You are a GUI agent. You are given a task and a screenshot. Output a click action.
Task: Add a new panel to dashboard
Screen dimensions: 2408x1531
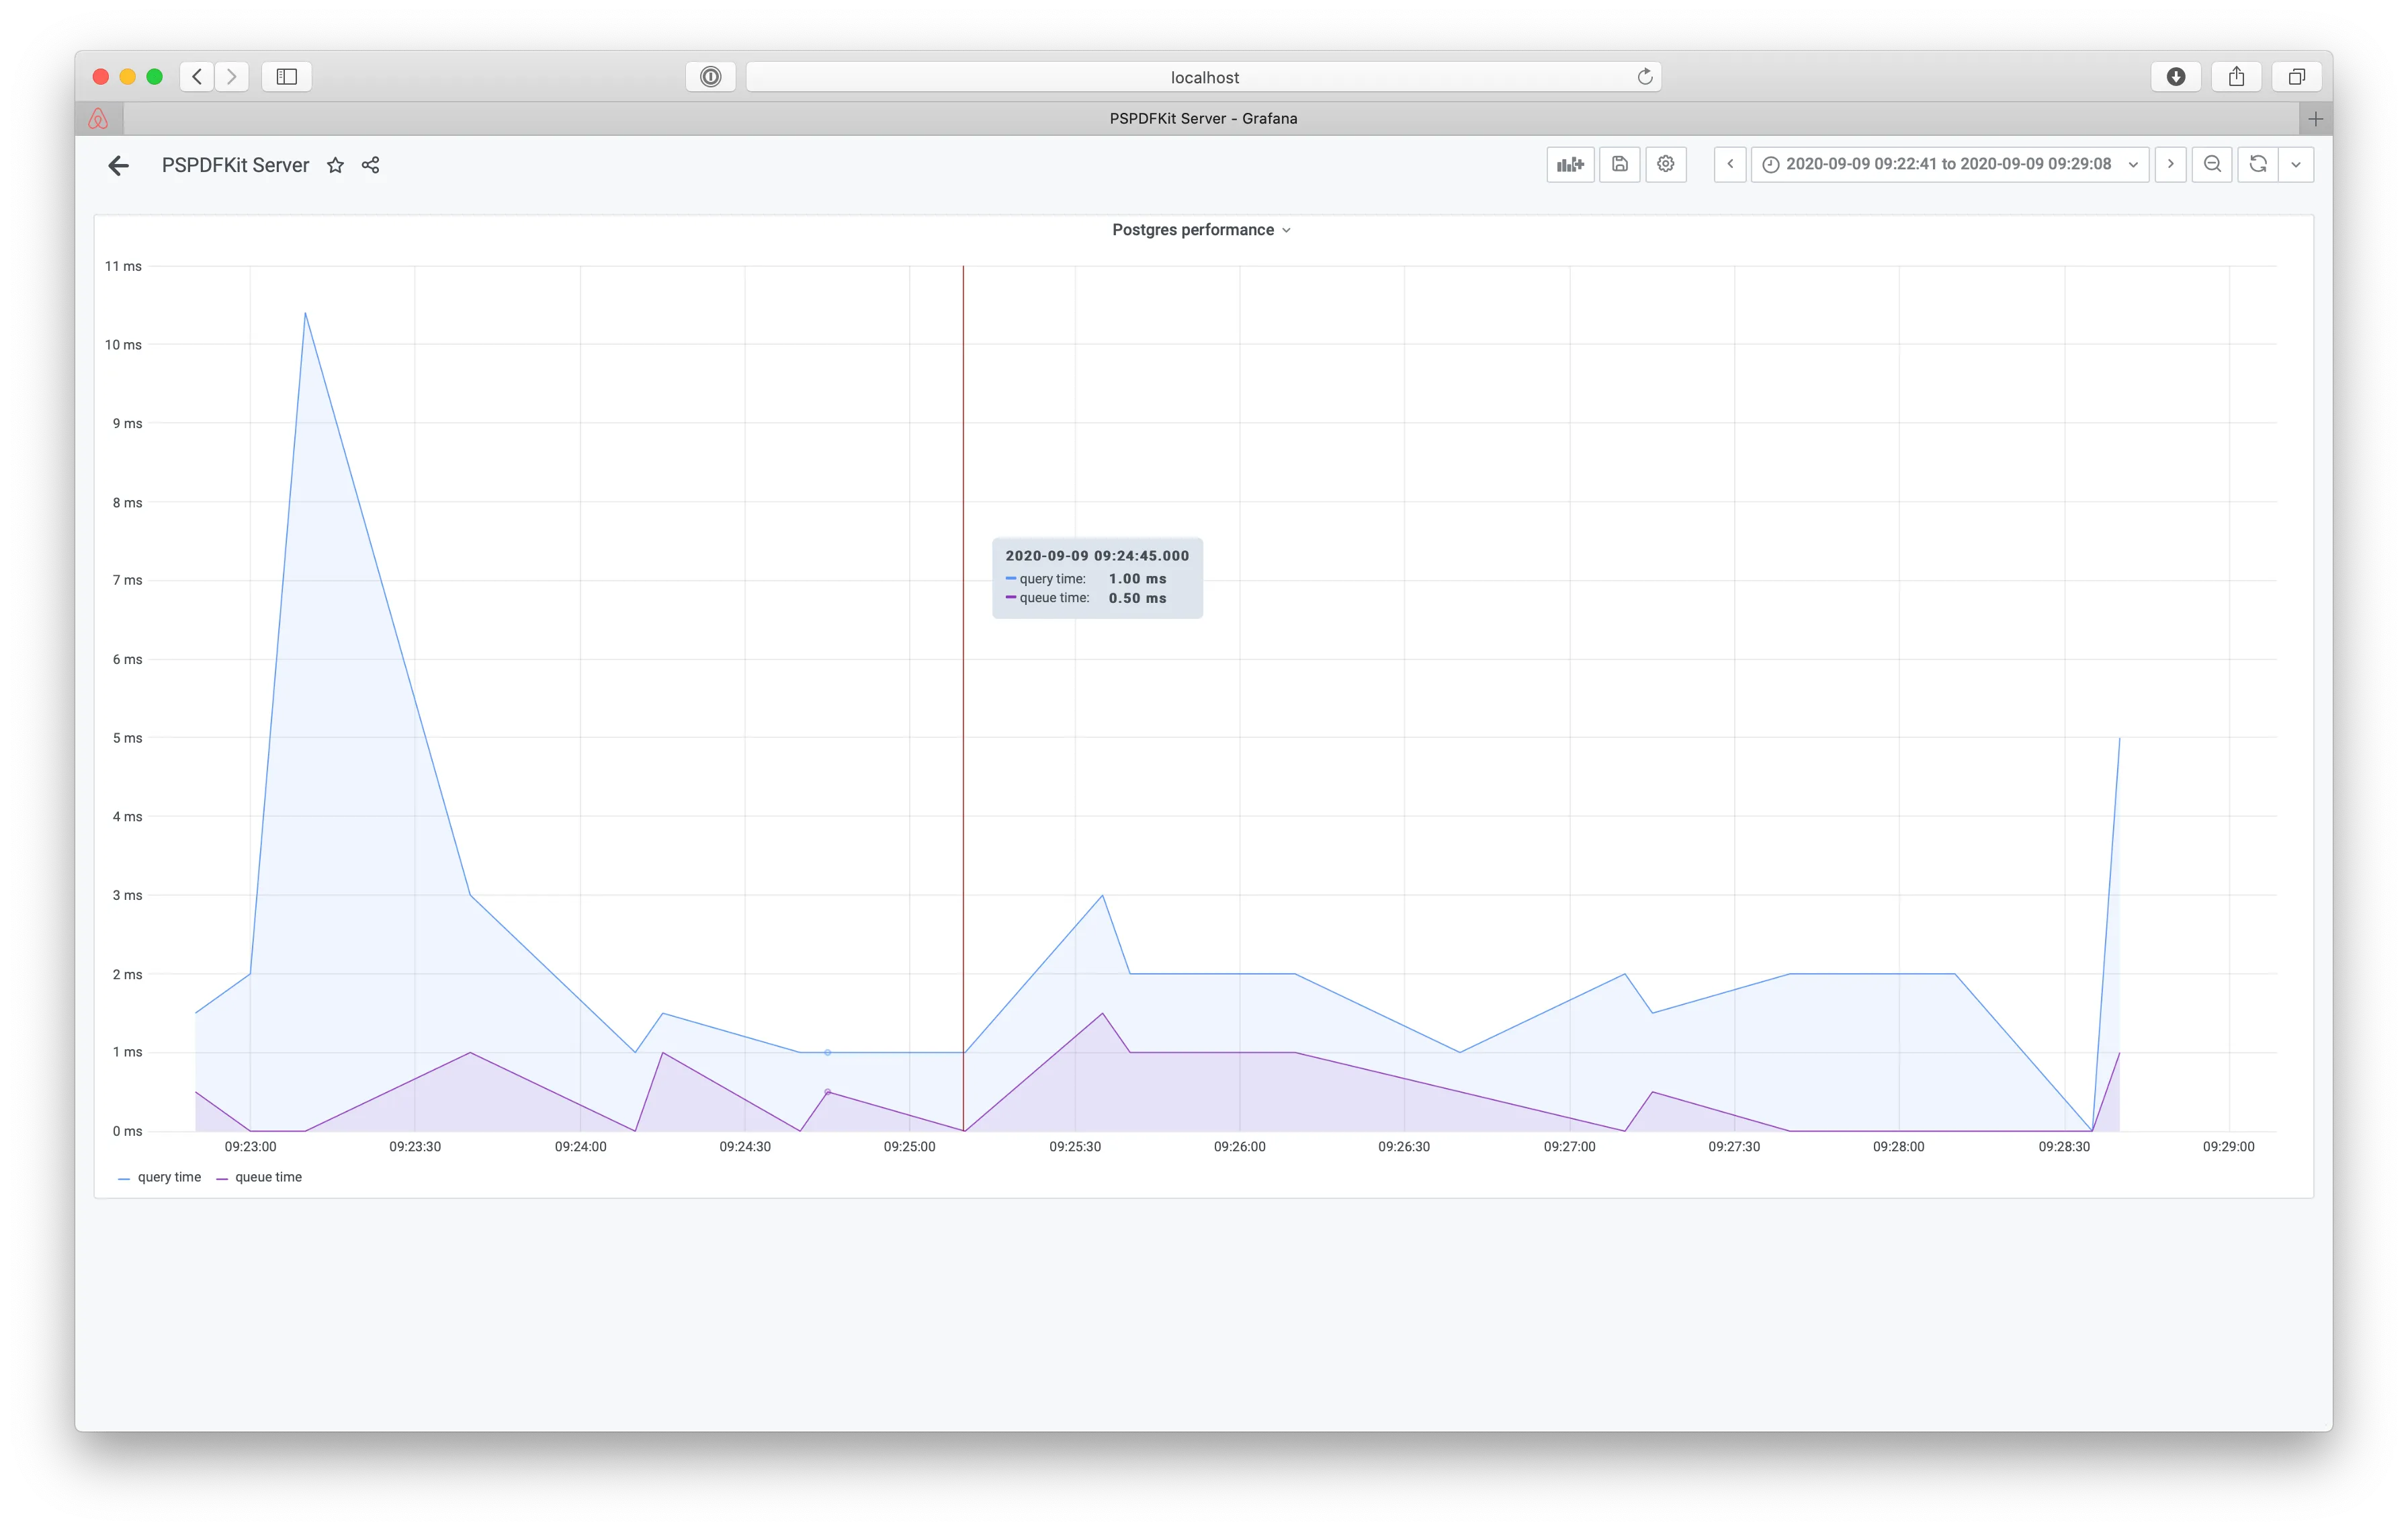(1570, 164)
